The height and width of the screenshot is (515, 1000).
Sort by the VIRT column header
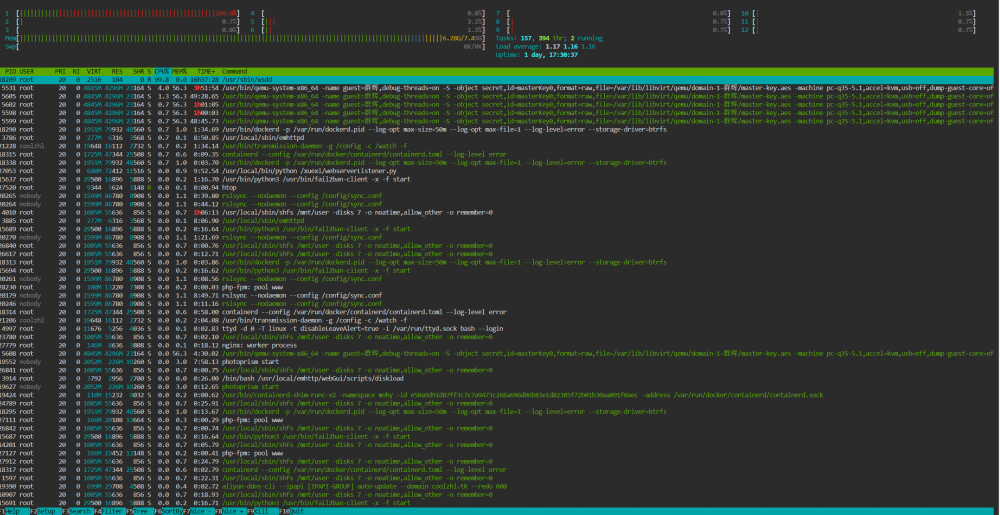click(94, 71)
